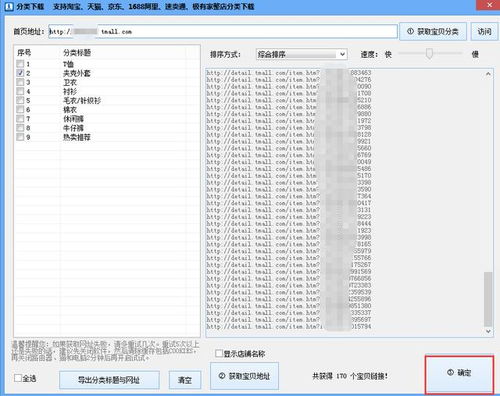The height and width of the screenshot is (396, 500).
Task: Select the 夹克外套 category text
Action: click(x=77, y=73)
